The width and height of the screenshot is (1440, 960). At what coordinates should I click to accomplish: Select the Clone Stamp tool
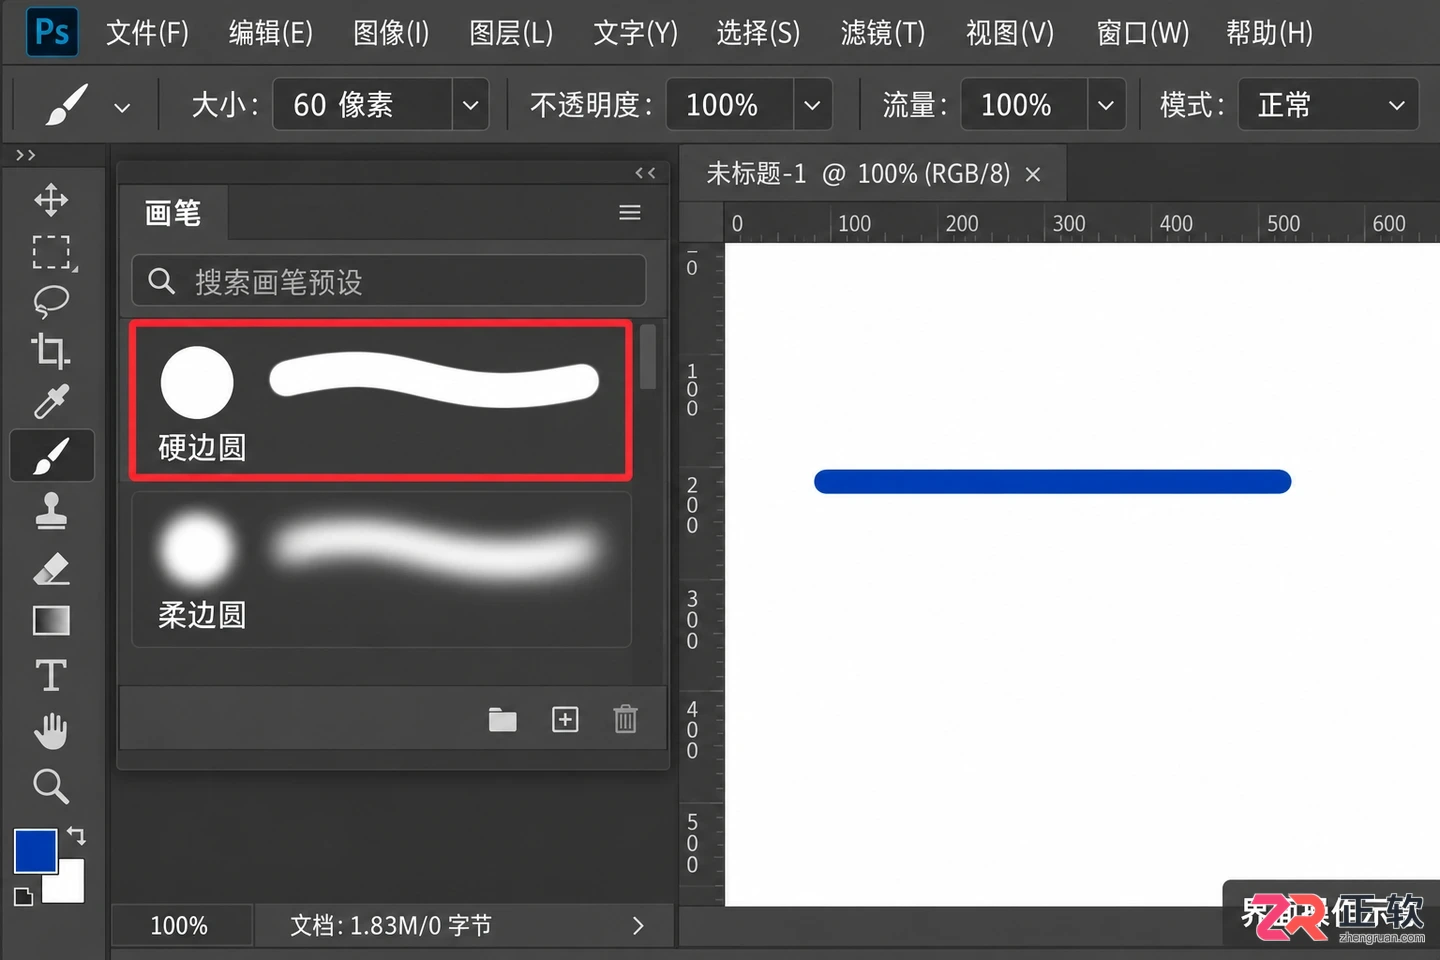pyautogui.click(x=51, y=511)
